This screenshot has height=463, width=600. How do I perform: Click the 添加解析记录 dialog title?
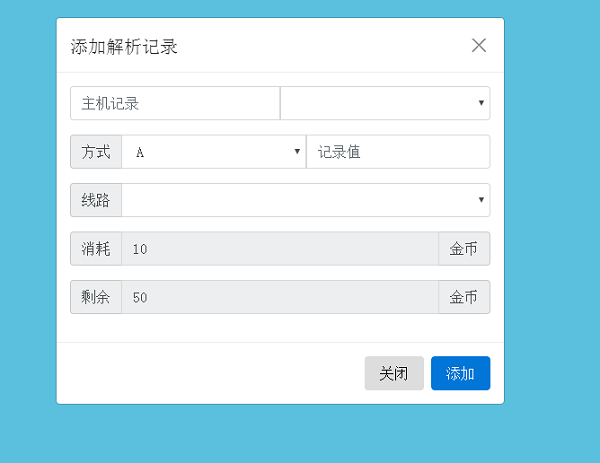125,46
